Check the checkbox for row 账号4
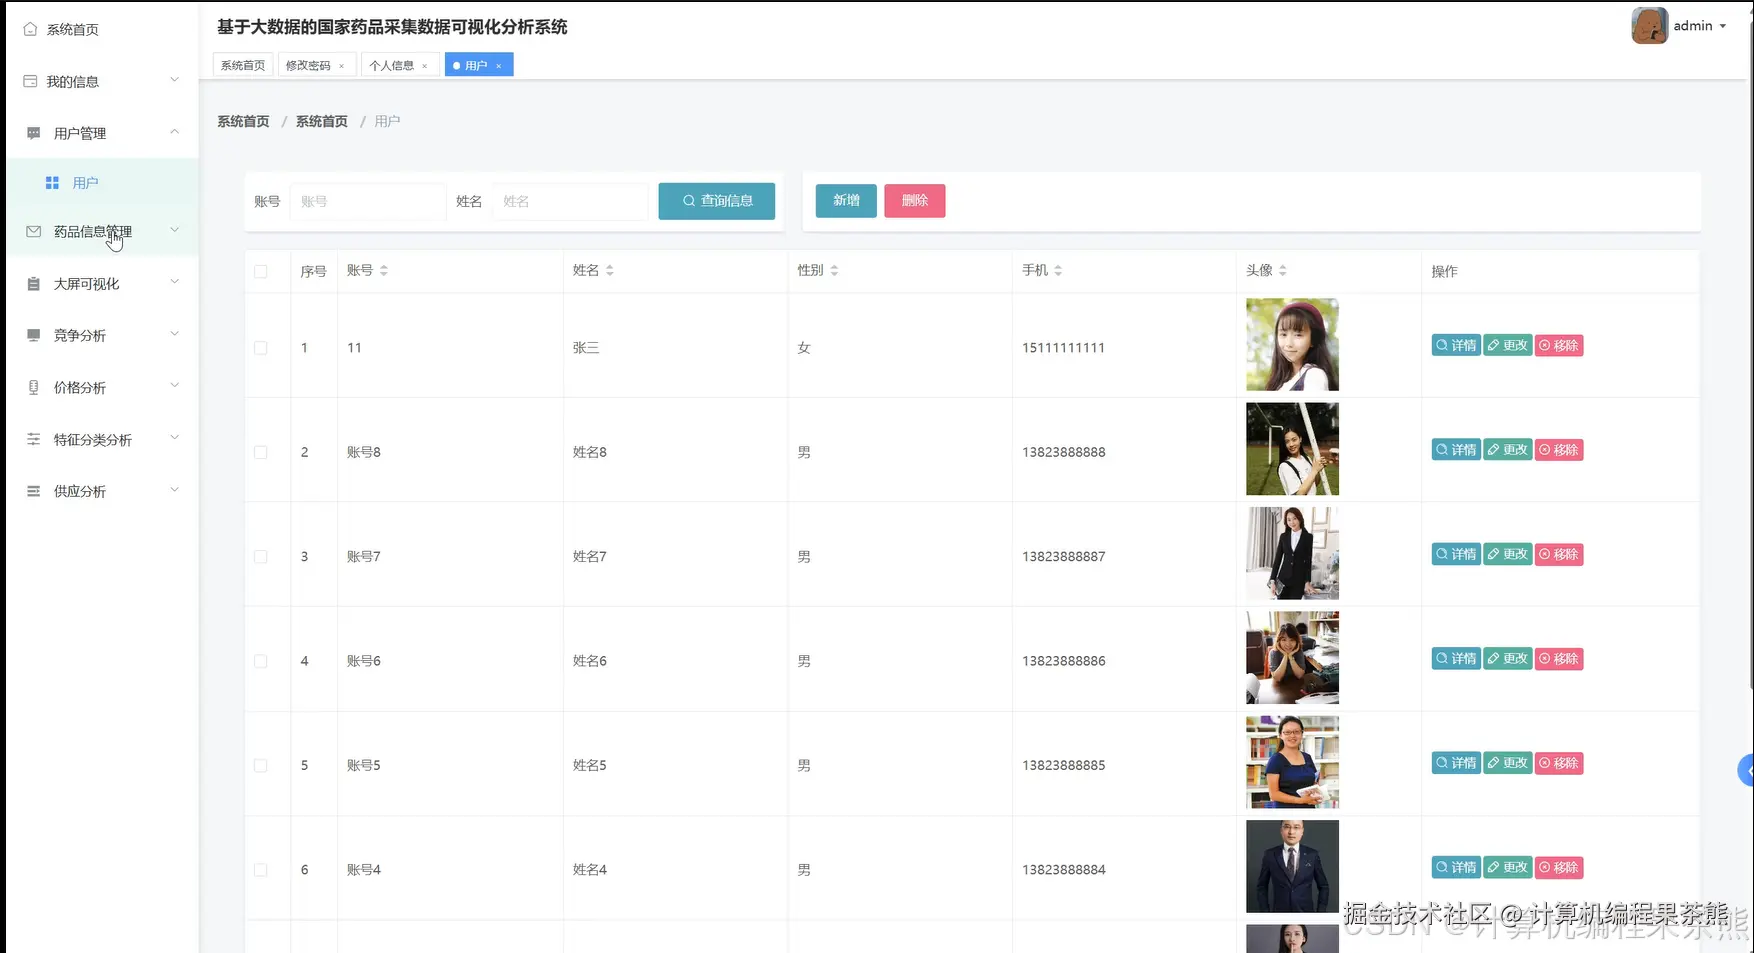This screenshot has height=953, width=1754. [x=261, y=870]
